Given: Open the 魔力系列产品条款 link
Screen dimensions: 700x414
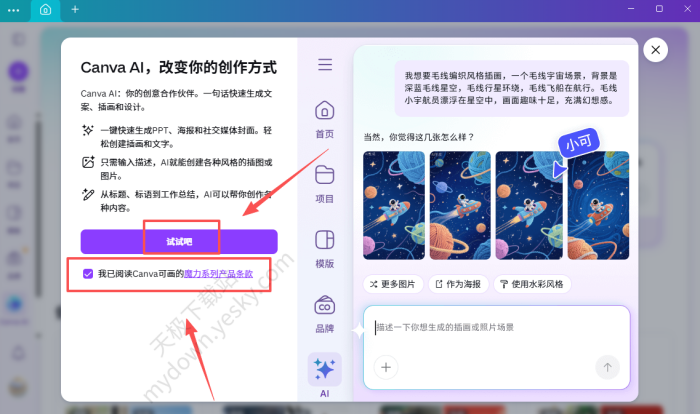Looking at the screenshot, I should [x=218, y=274].
